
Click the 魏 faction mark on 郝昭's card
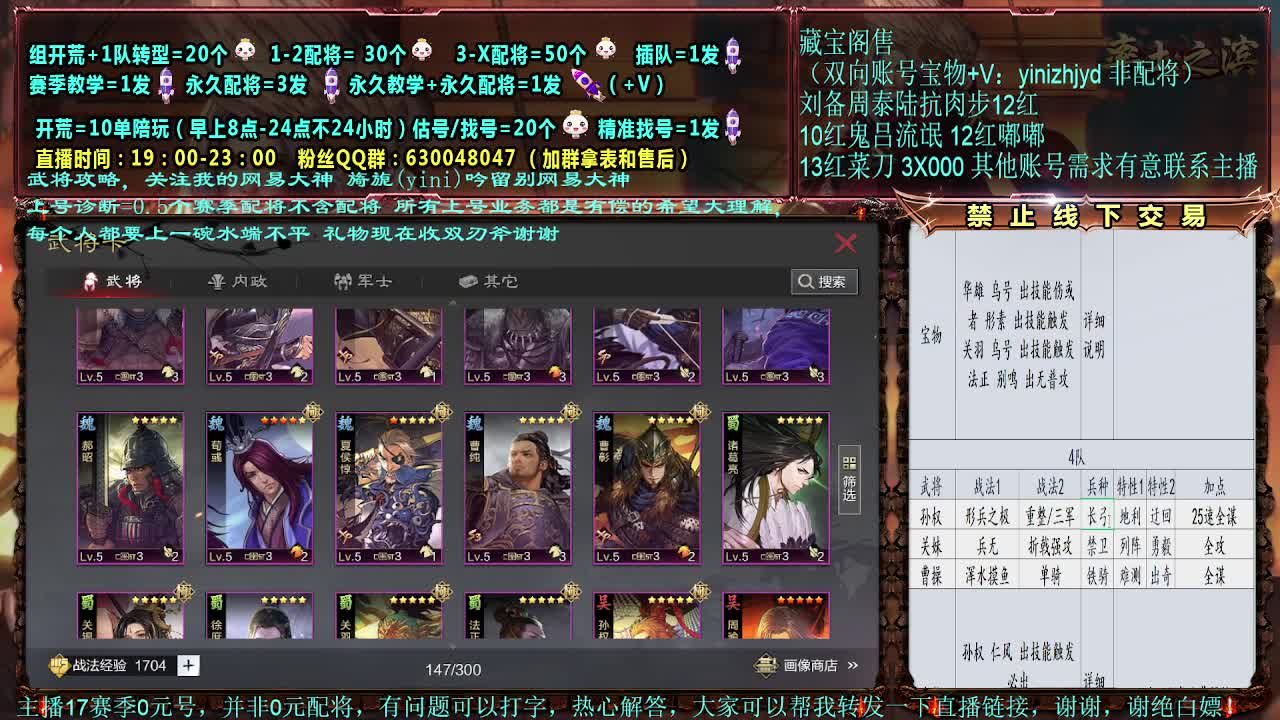click(x=87, y=422)
